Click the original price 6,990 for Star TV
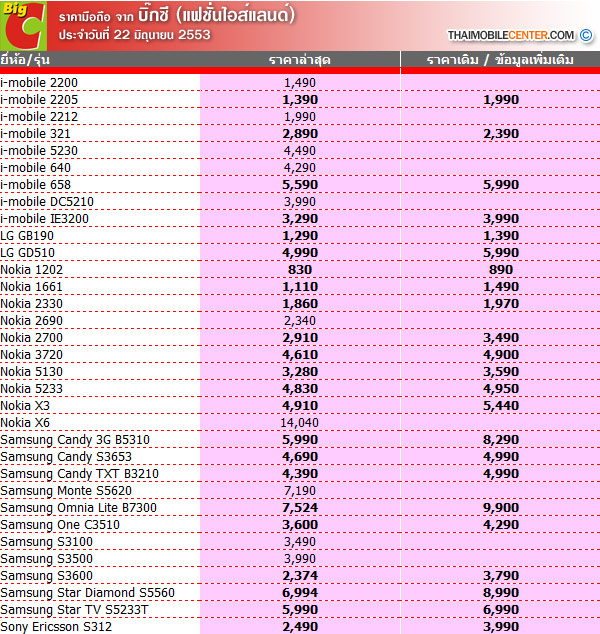 [501, 610]
